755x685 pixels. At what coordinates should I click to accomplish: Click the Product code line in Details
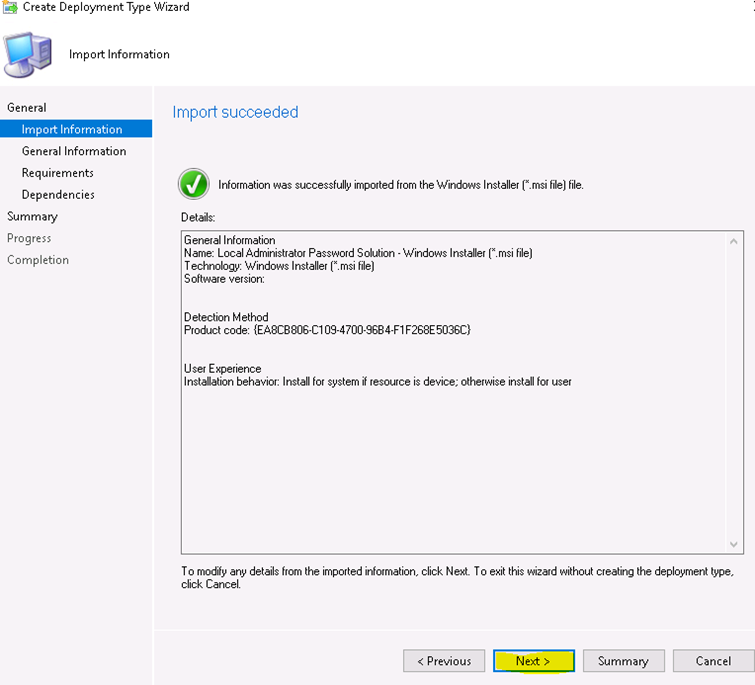(x=327, y=330)
